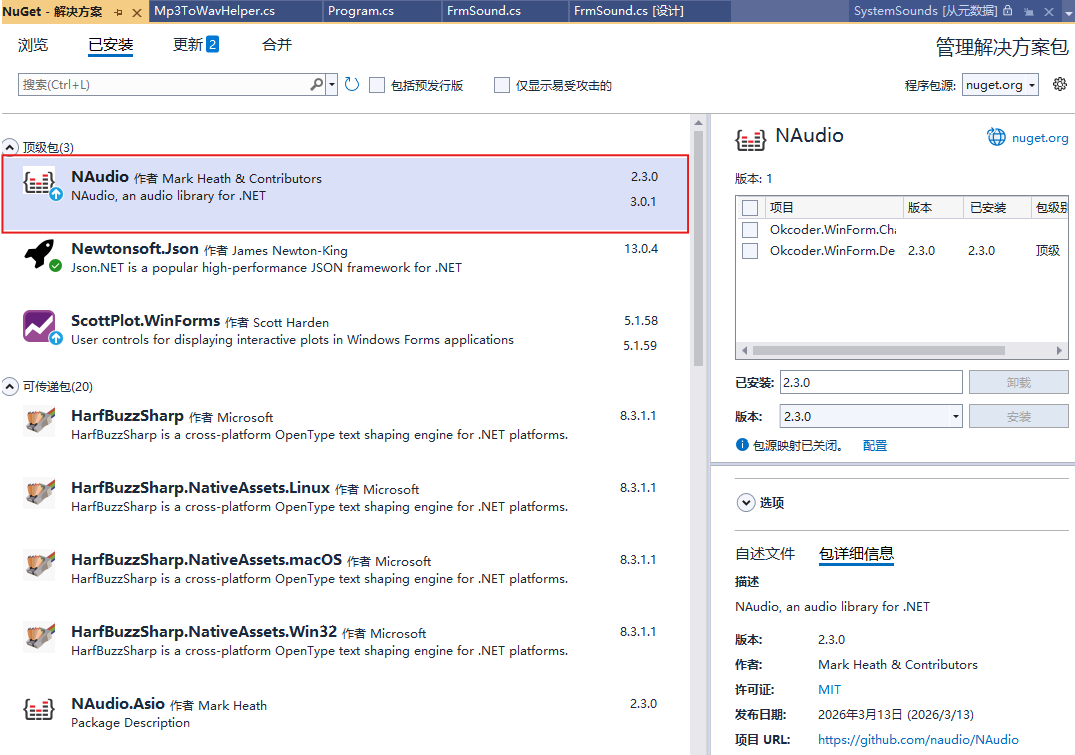Switch to the 更新 tab
The width and height of the screenshot is (1075, 755).
pyautogui.click(x=195, y=45)
